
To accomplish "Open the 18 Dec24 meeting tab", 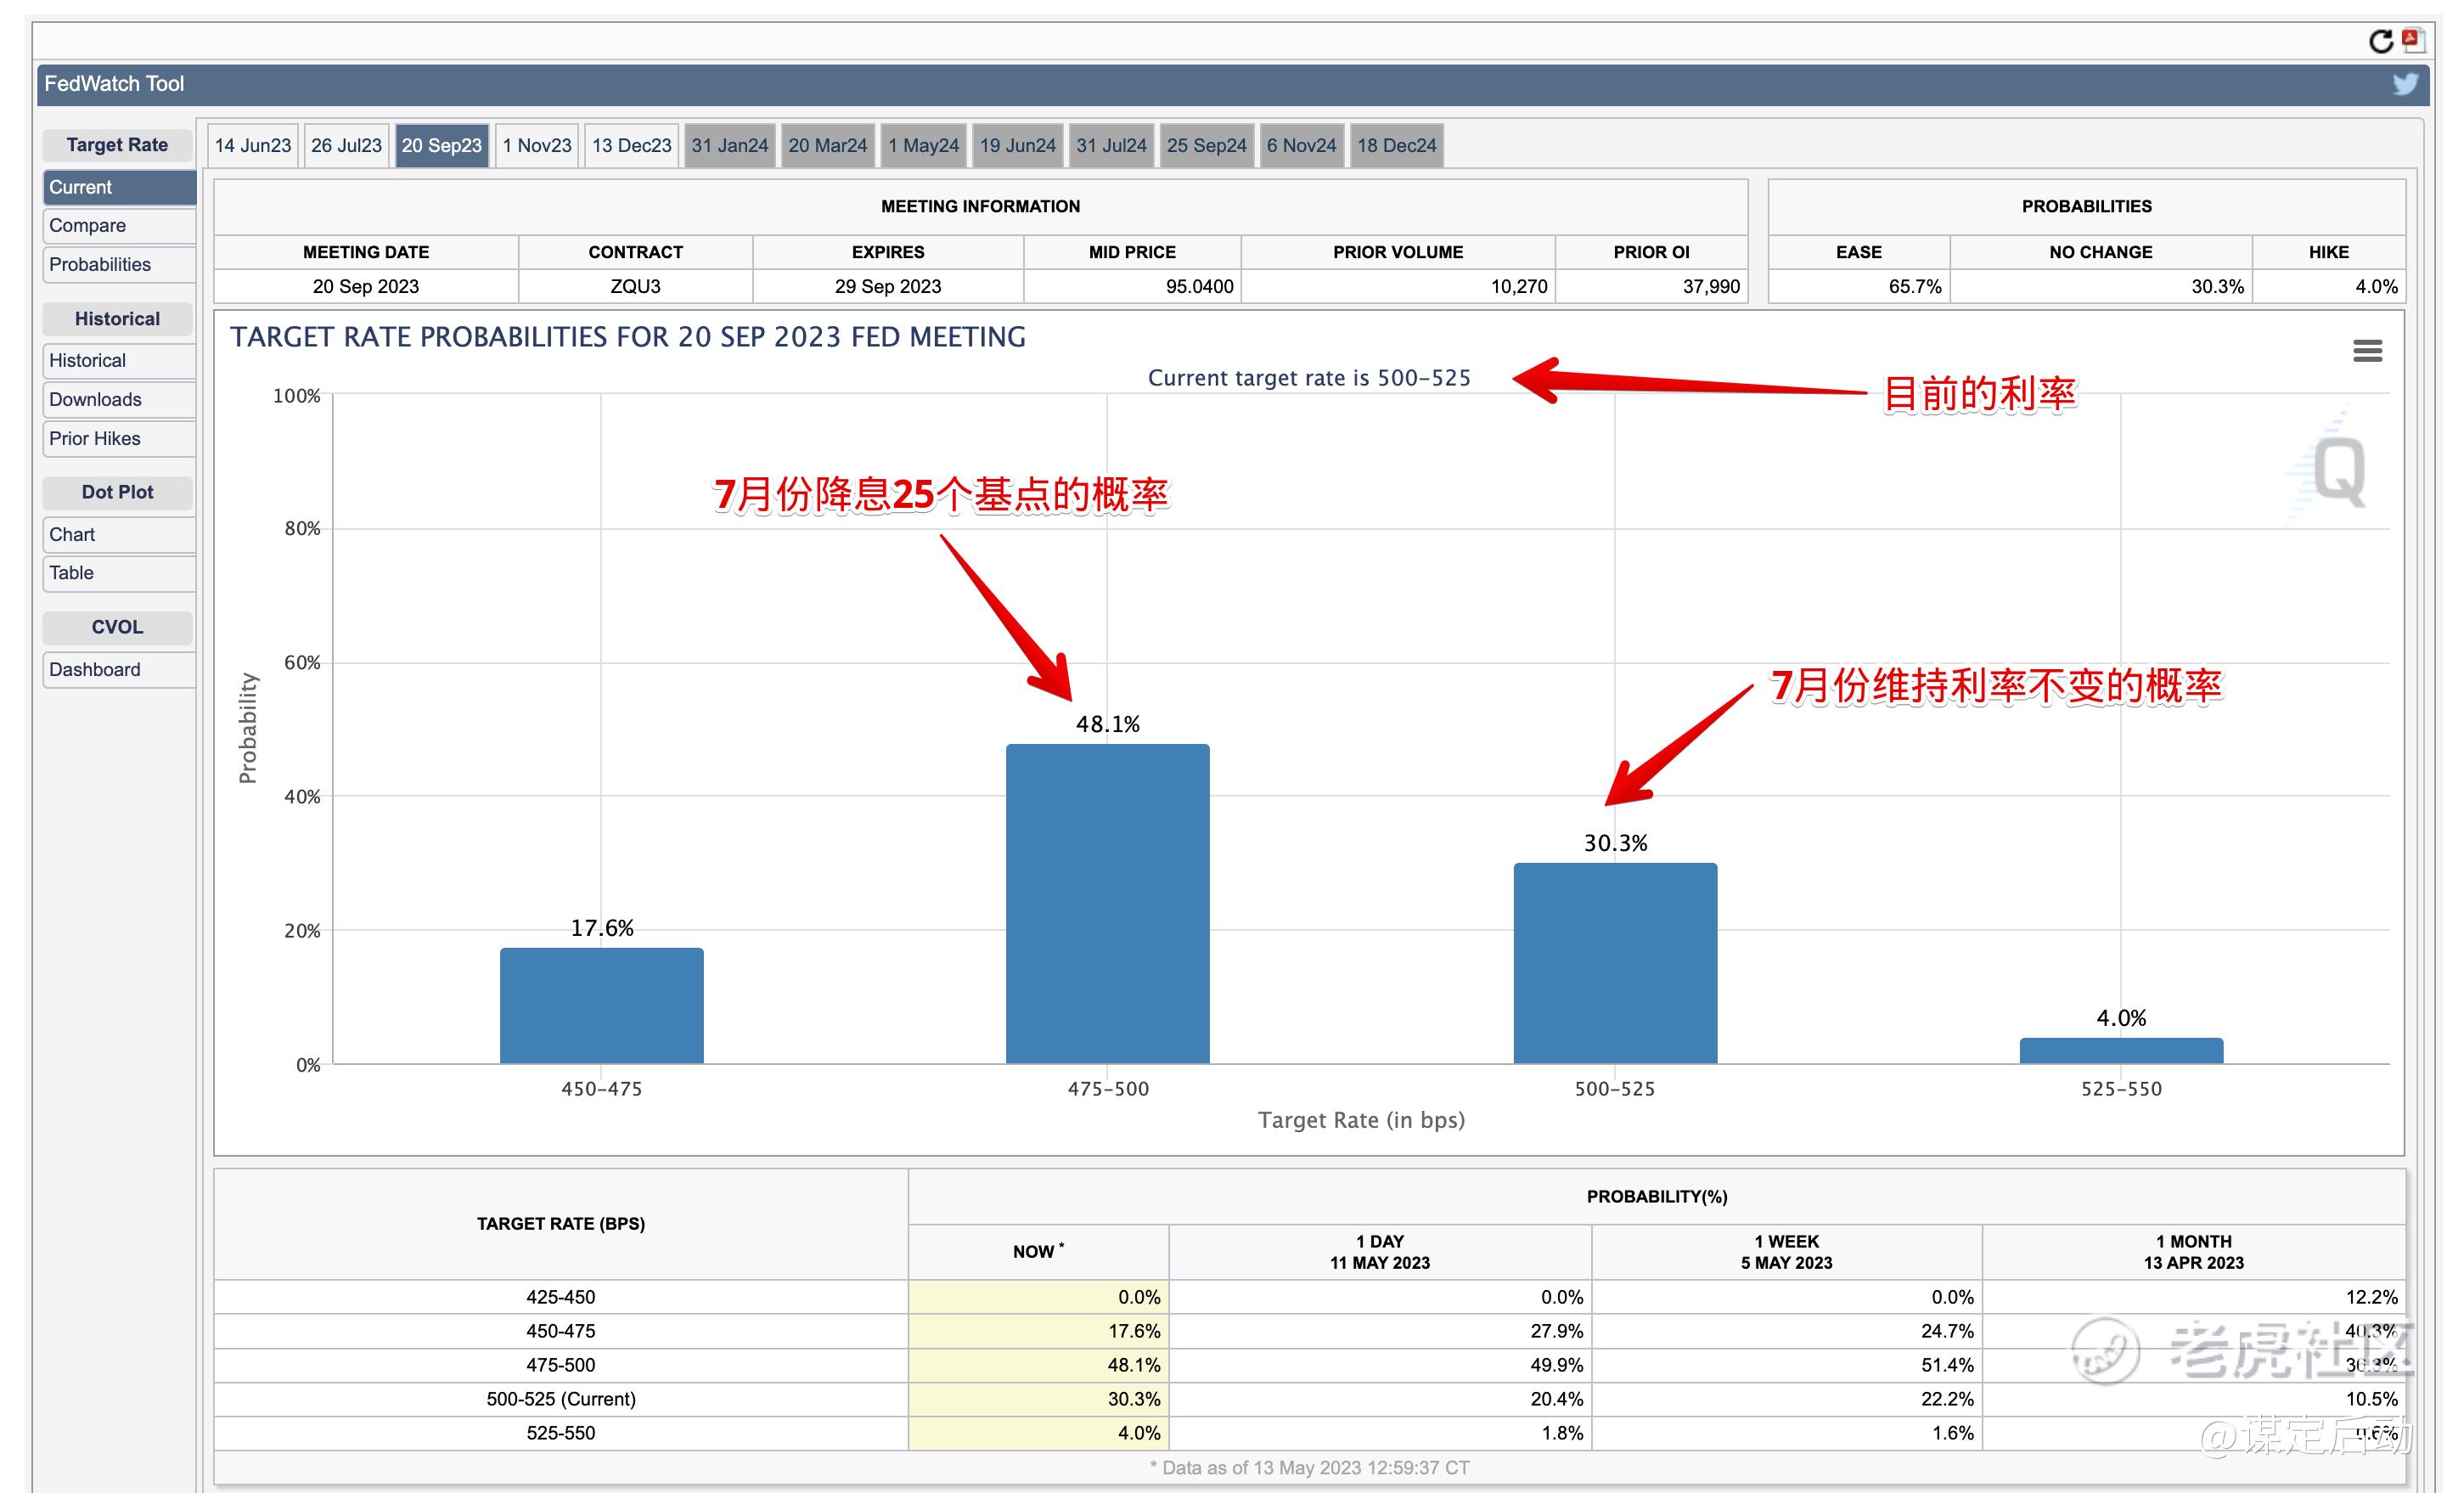I will (x=1396, y=146).
